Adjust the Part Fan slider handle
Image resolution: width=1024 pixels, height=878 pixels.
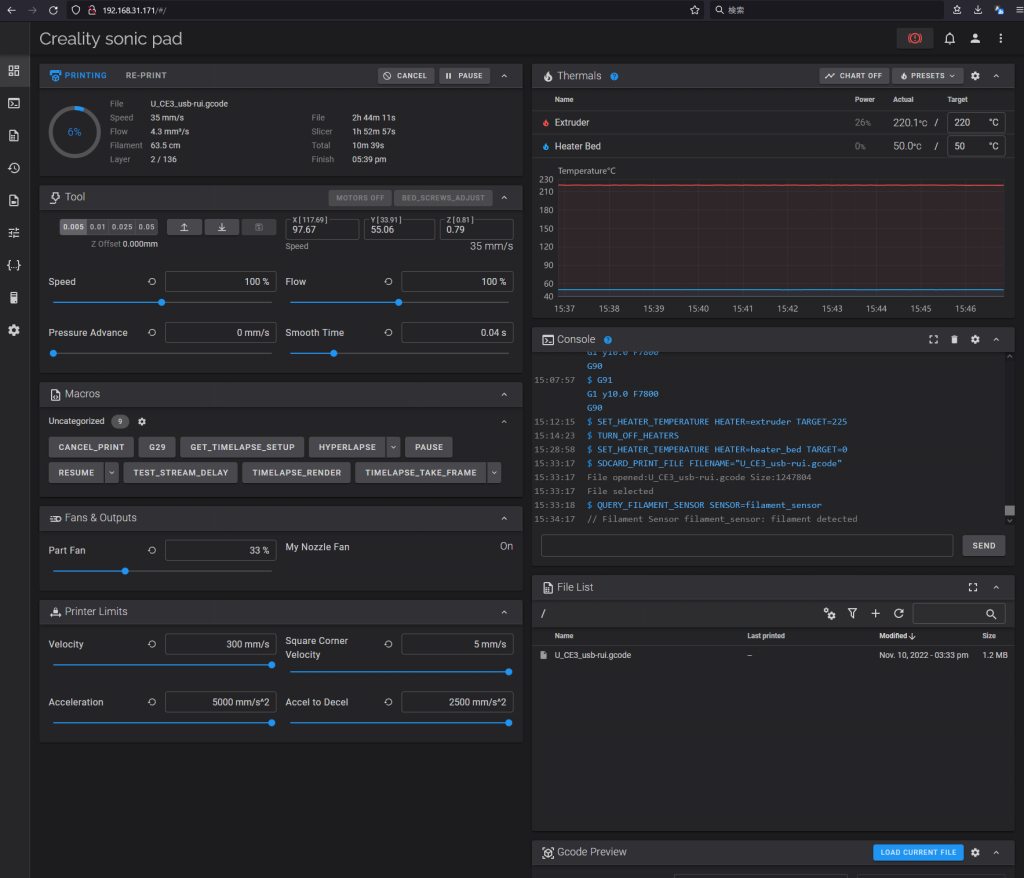tap(125, 571)
